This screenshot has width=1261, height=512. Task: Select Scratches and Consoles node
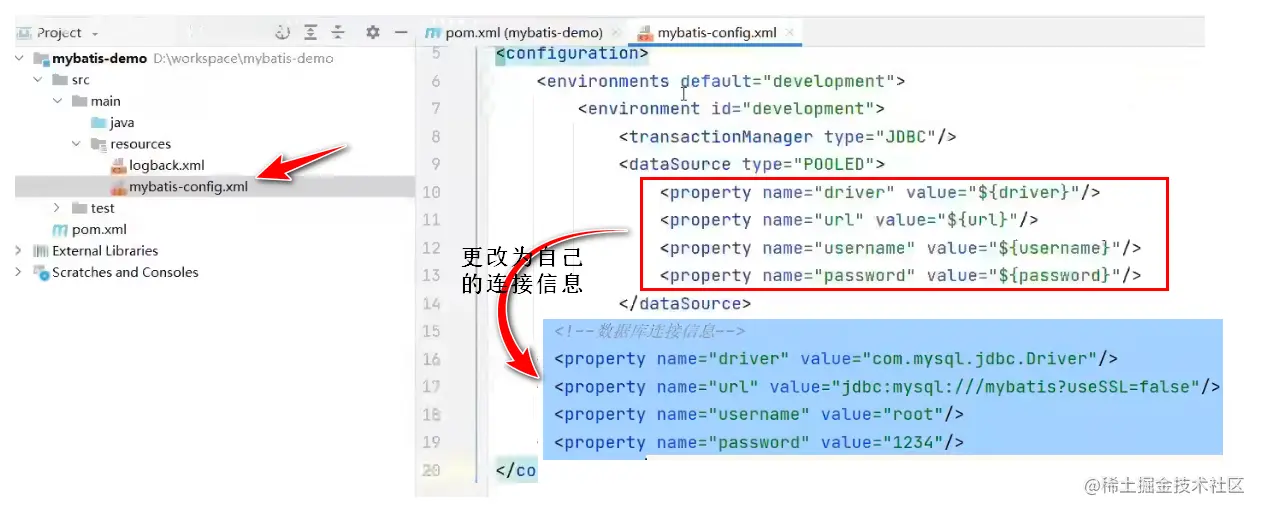(x=125, y=272)
